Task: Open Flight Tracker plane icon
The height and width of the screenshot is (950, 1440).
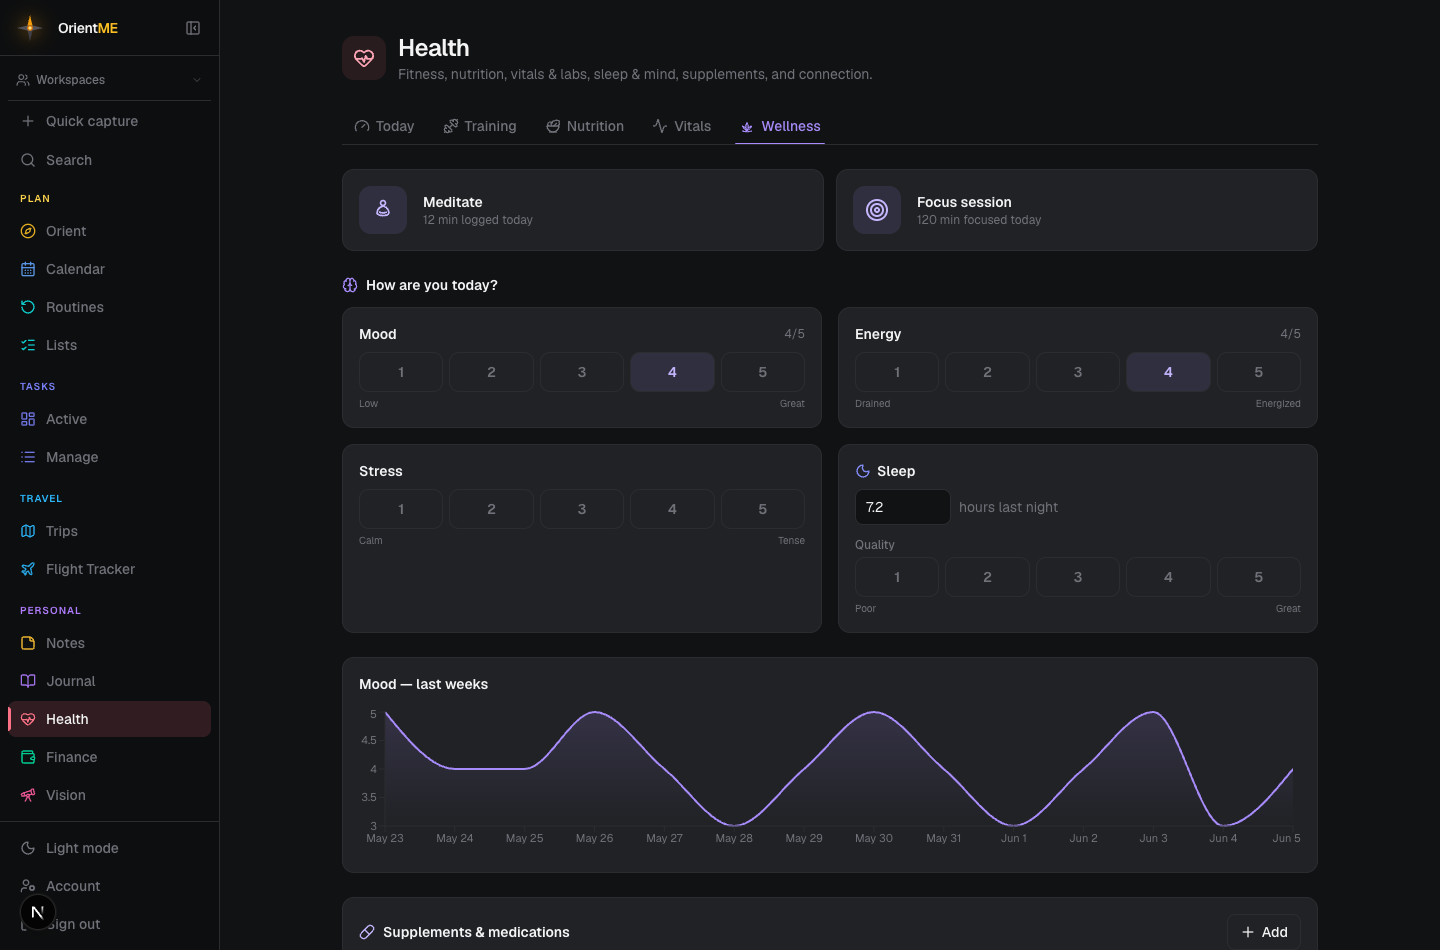Action: 28,569
